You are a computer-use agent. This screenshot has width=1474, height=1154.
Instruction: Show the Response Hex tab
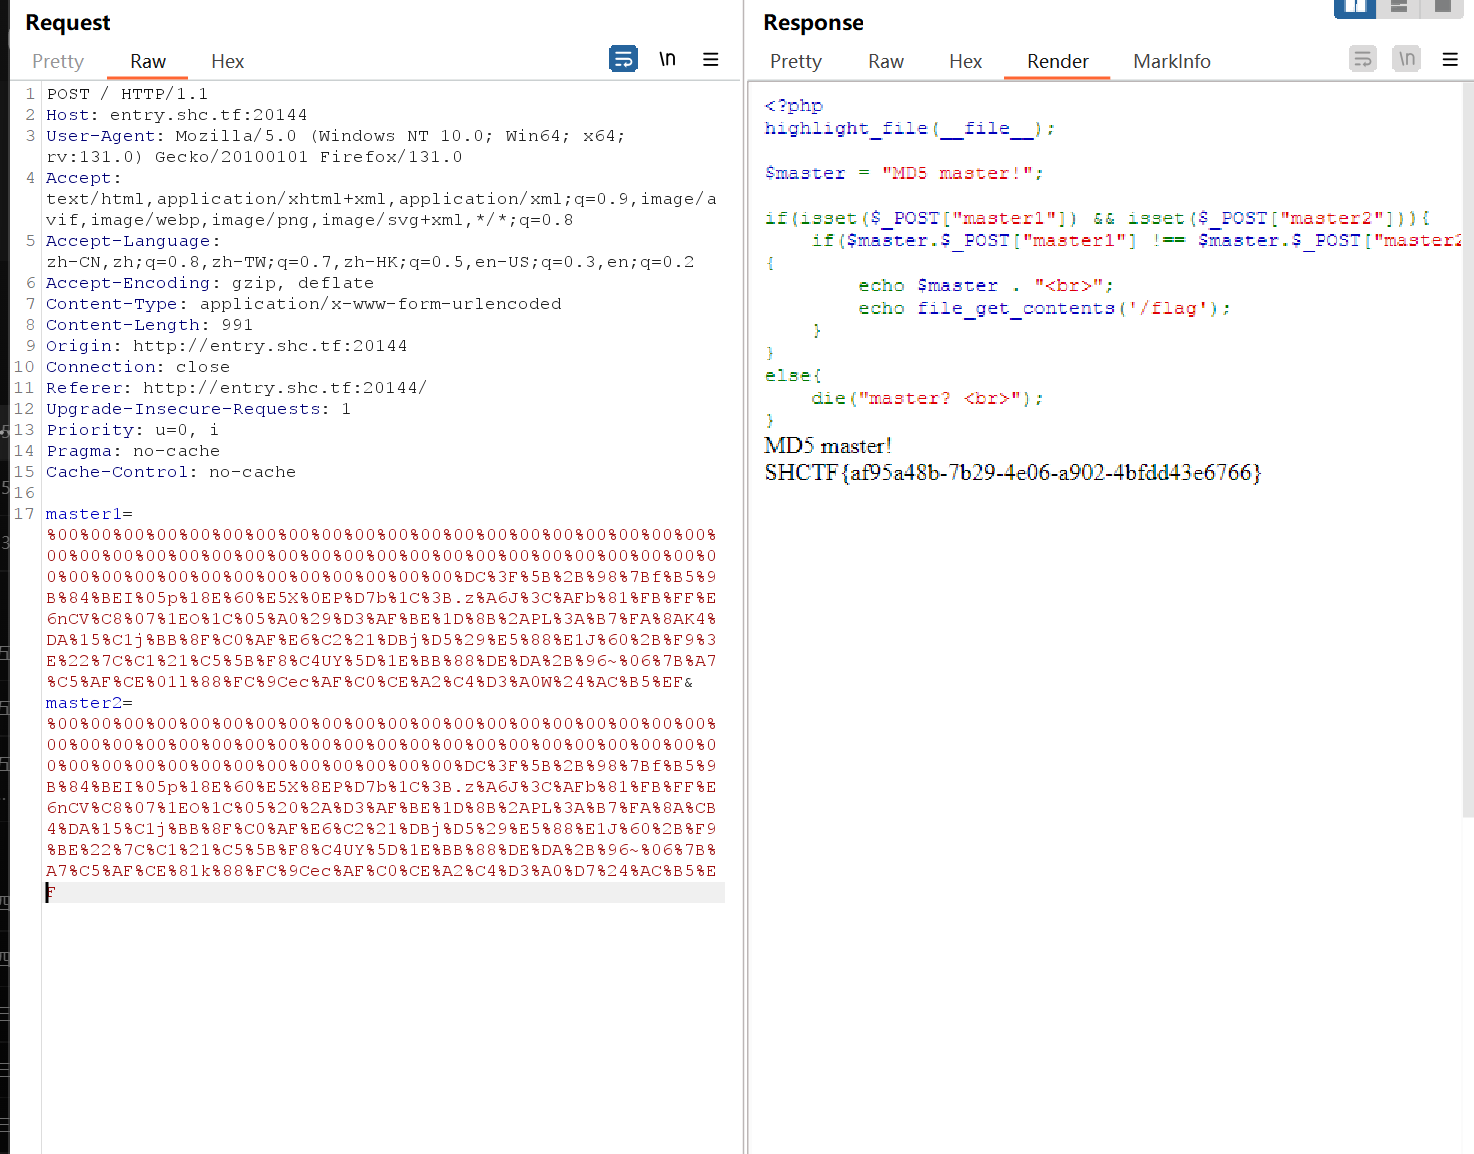click(965, 62)
